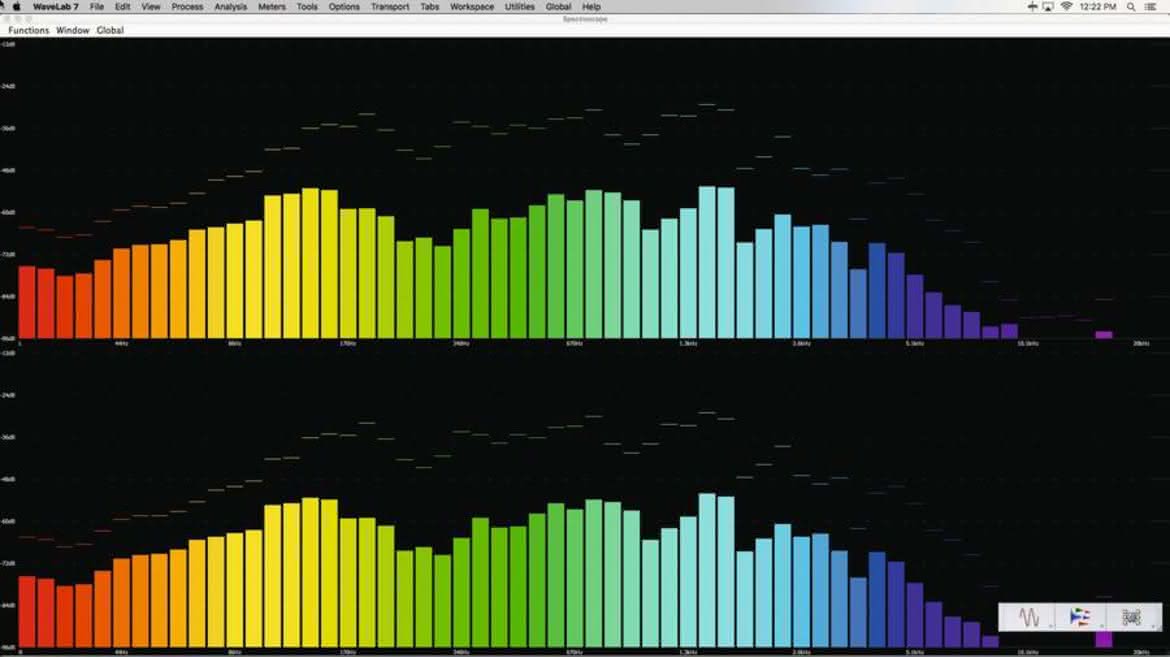Open the Tabs menu
The width and height of the screenshot is (1170, 657).
click(430, 7)
